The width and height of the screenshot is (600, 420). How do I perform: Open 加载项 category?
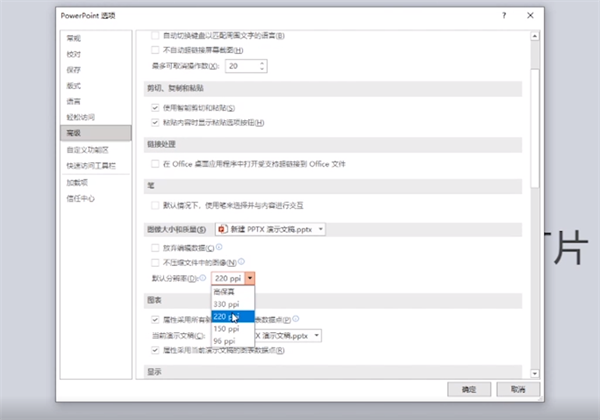pyautogui.click(x=96, y=182)
